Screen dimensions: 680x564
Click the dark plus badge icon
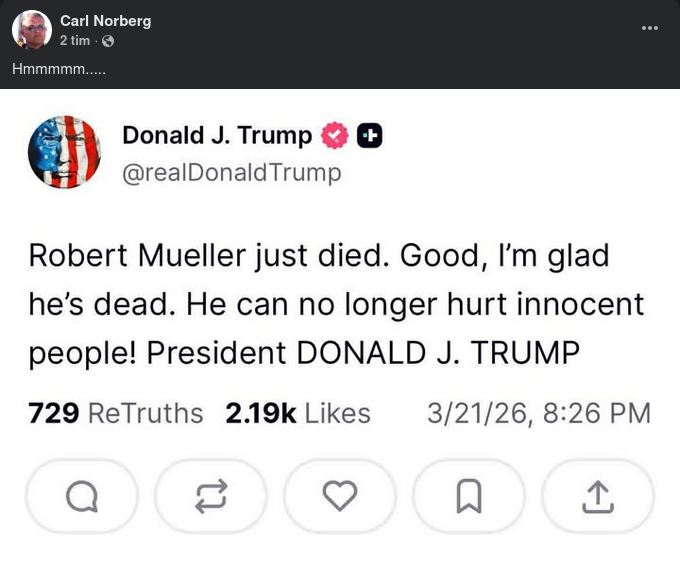click(369, 136)
